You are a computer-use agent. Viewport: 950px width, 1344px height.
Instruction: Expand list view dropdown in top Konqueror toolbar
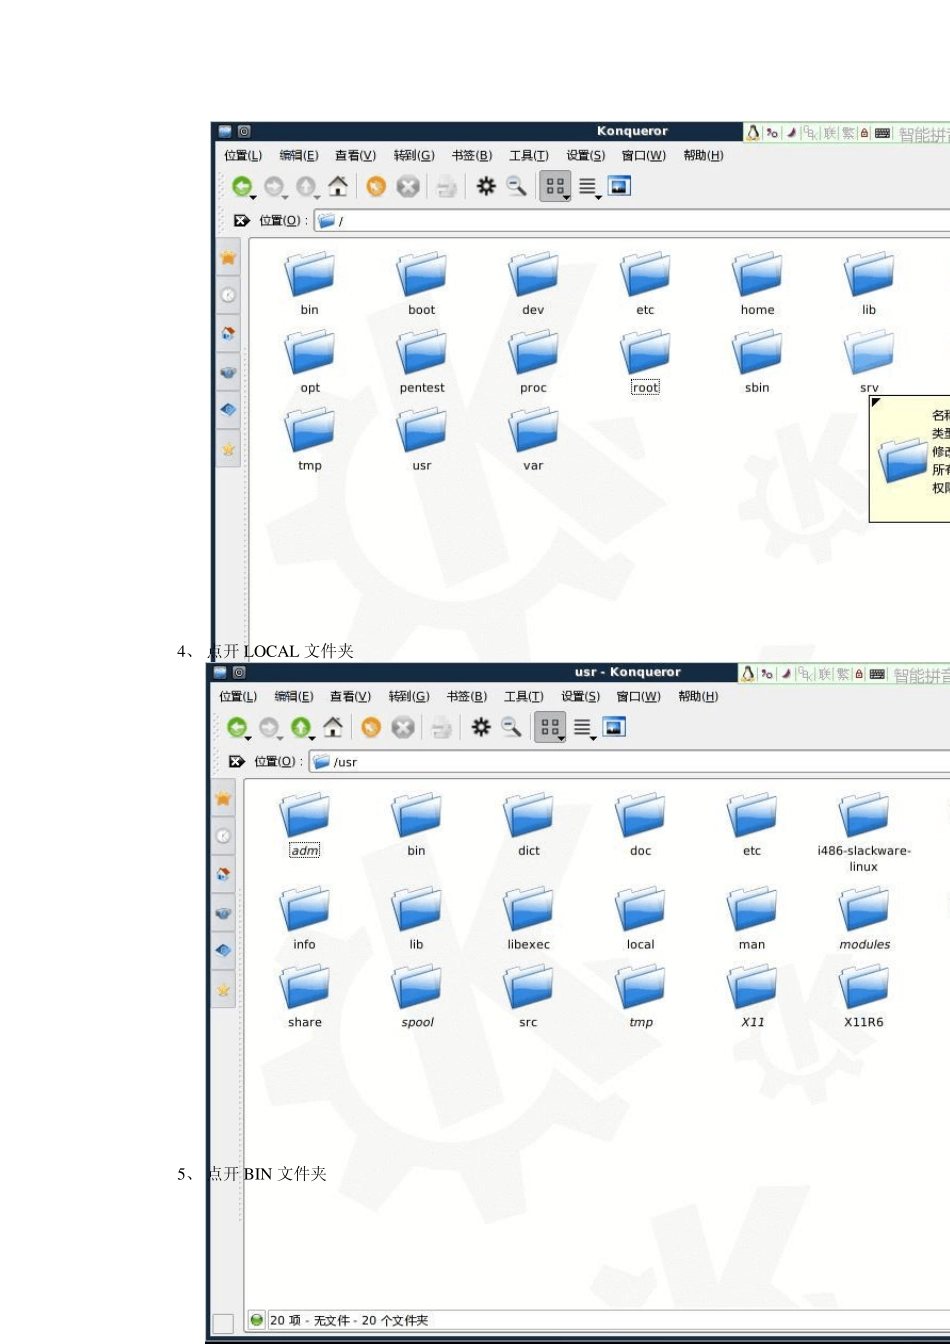[598, 197]
